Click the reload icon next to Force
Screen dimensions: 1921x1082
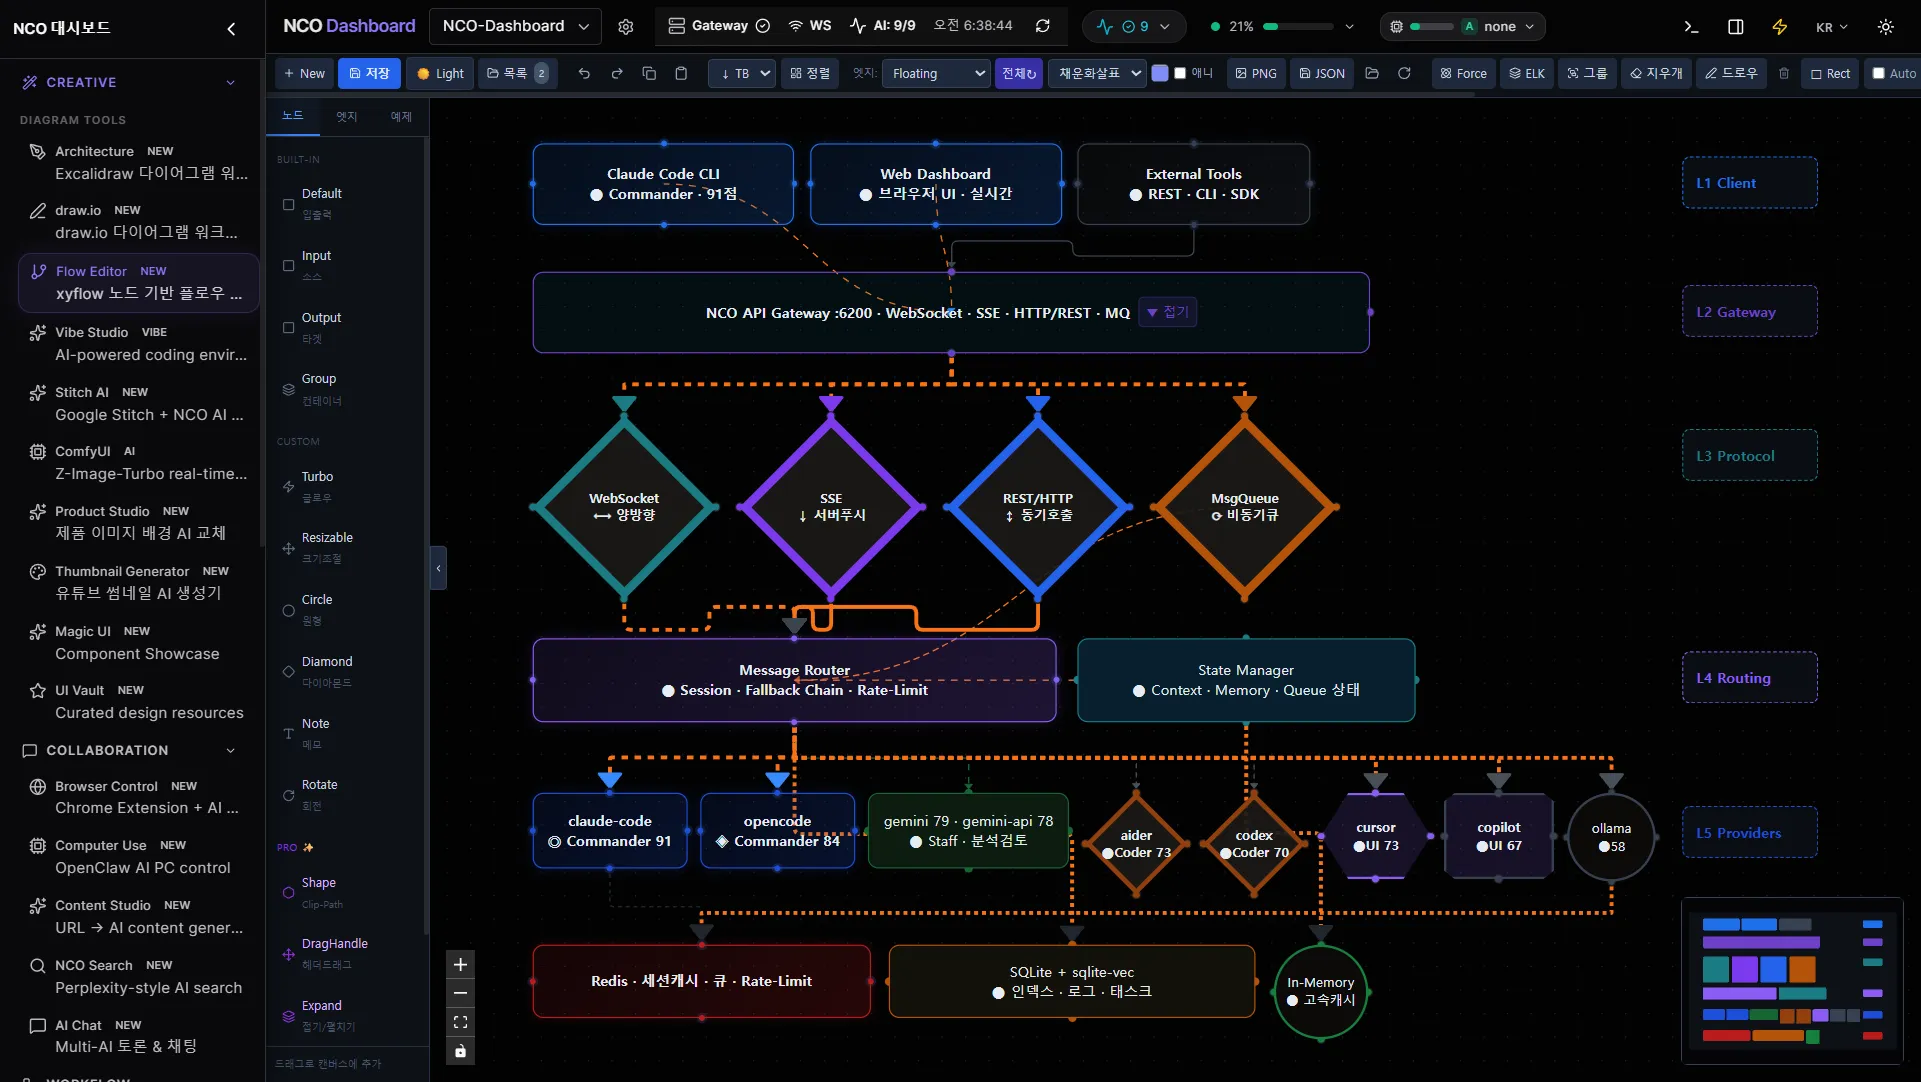click(x=1404, y=73)
